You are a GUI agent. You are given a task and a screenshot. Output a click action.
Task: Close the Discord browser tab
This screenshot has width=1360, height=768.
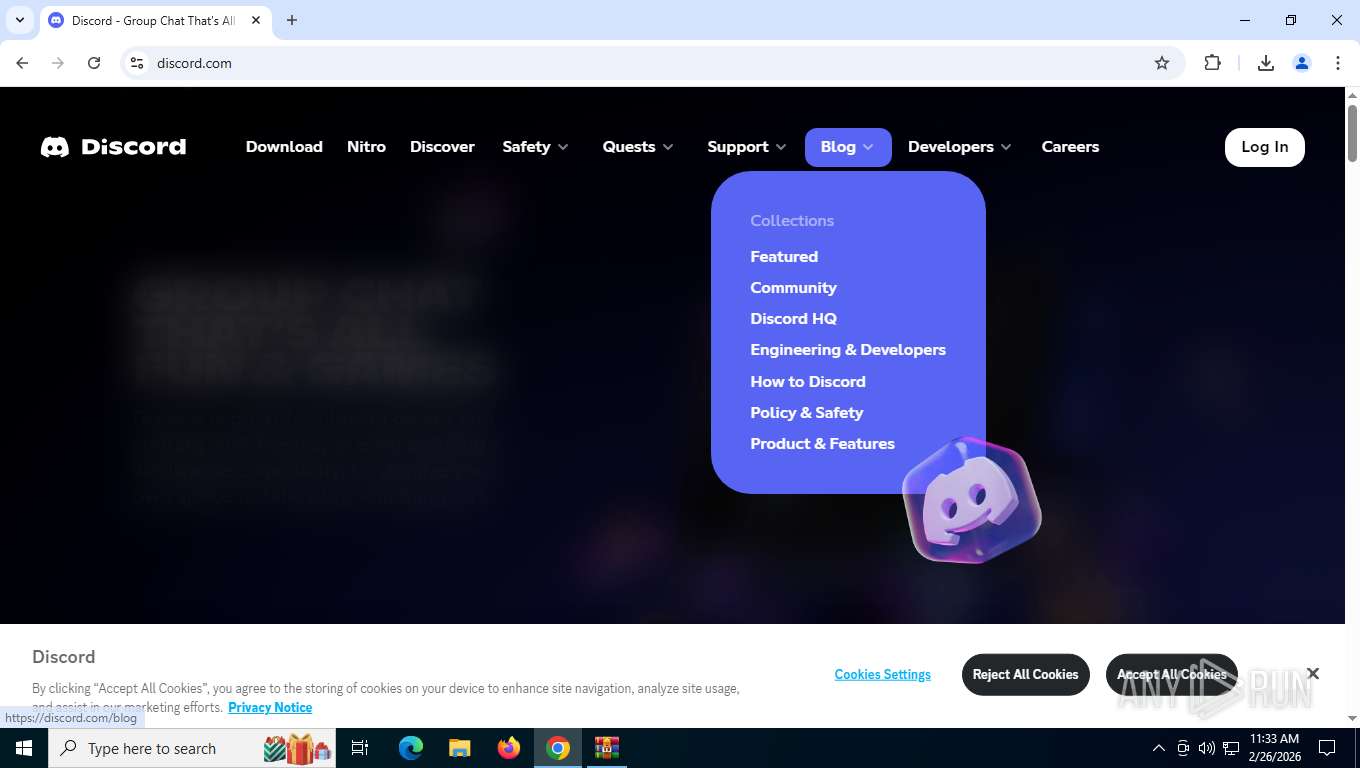click(256, 20)
